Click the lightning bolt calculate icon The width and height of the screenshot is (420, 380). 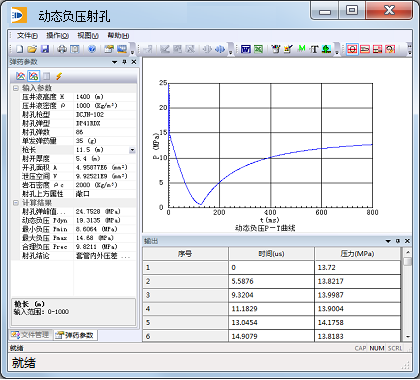pyautogui.click(x=59, y=76)
